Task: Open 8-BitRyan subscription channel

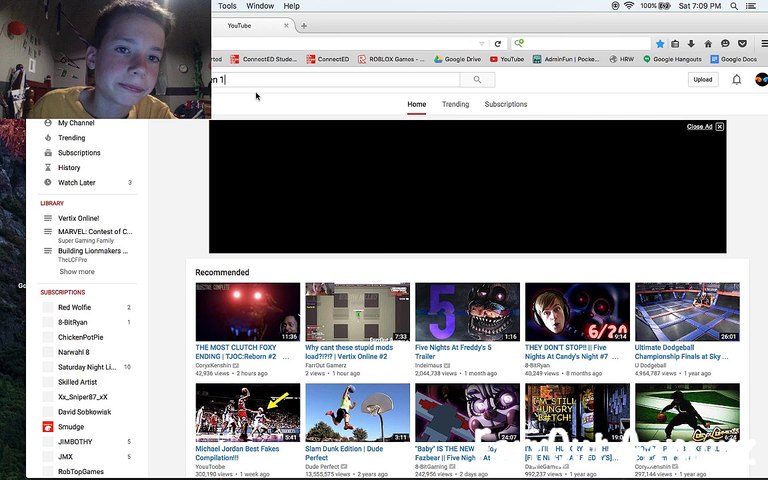Action: [72, 322]
